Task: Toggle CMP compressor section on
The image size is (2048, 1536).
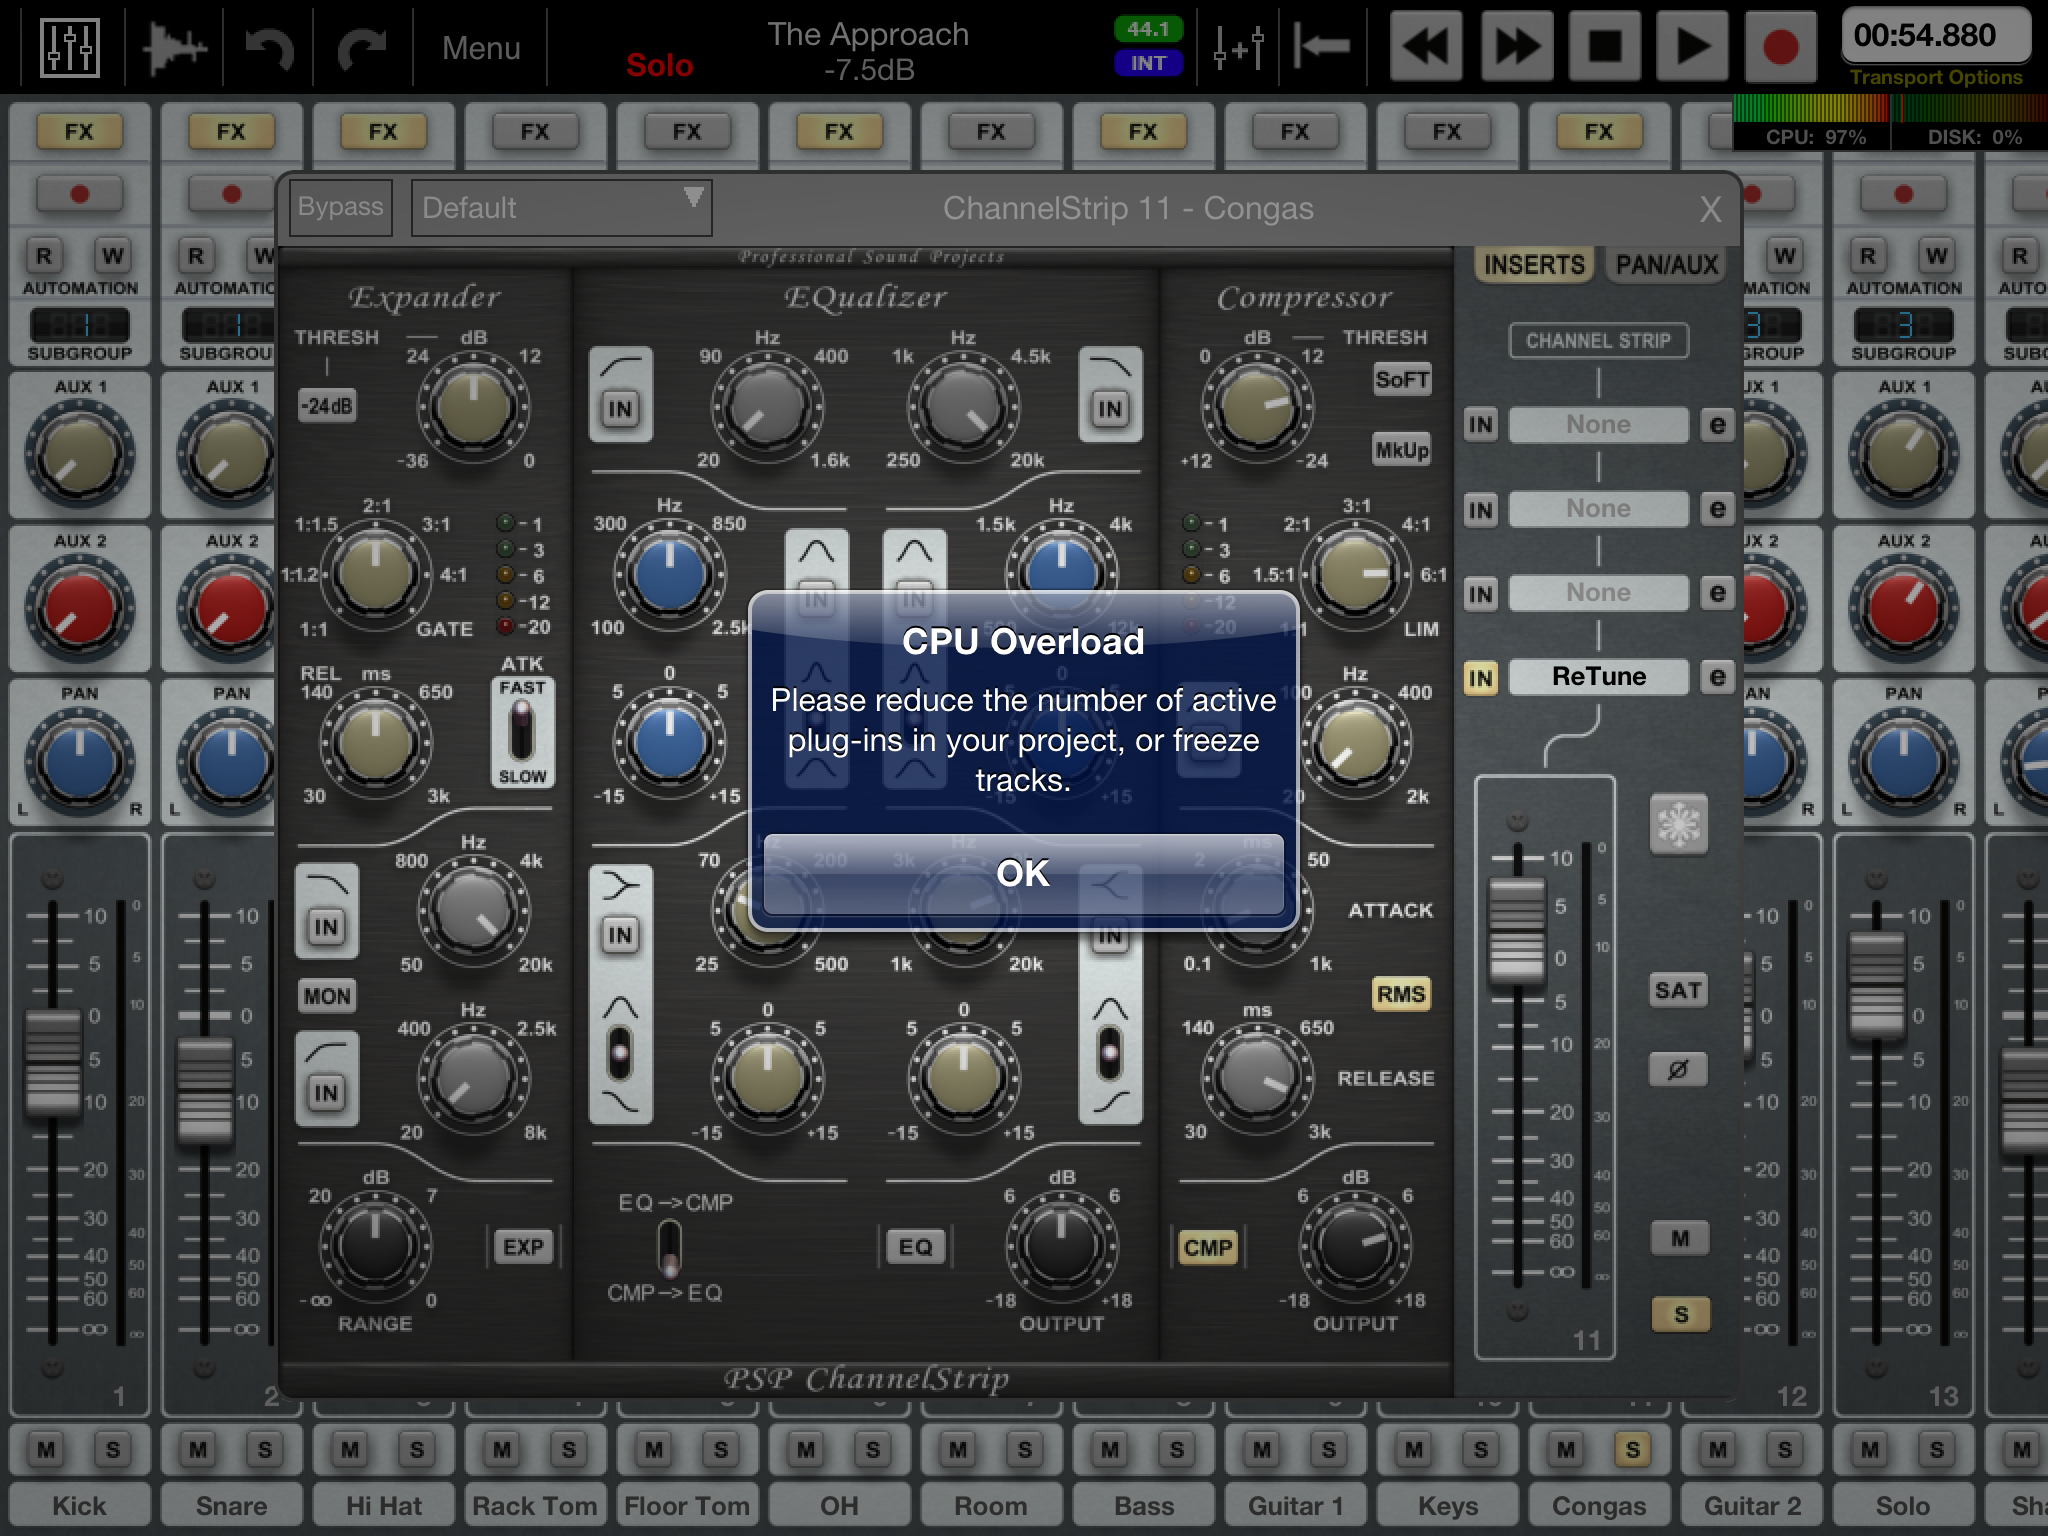Action: [1208, 1247]
